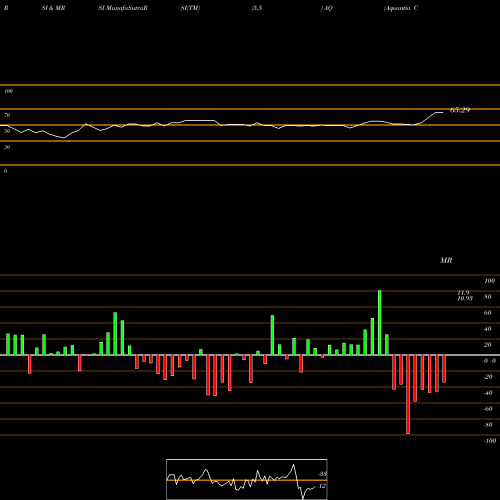Click the "SI MunafaSutraR" header text

(123, 8)
